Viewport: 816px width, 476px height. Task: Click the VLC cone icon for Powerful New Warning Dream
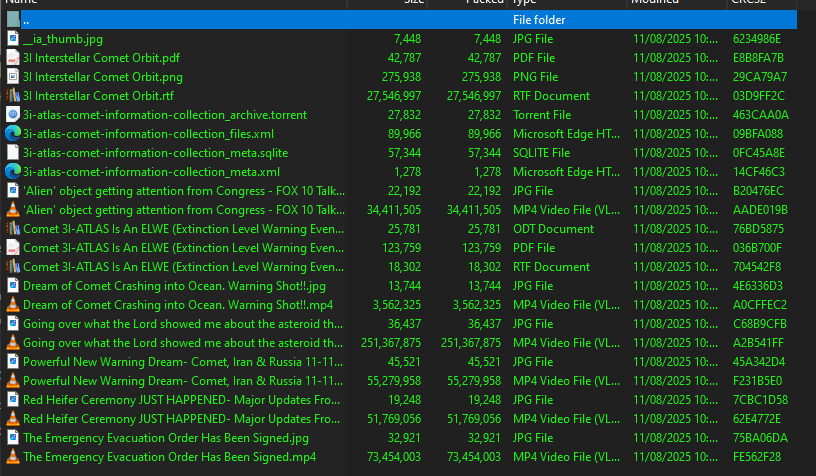click(13, 381)
